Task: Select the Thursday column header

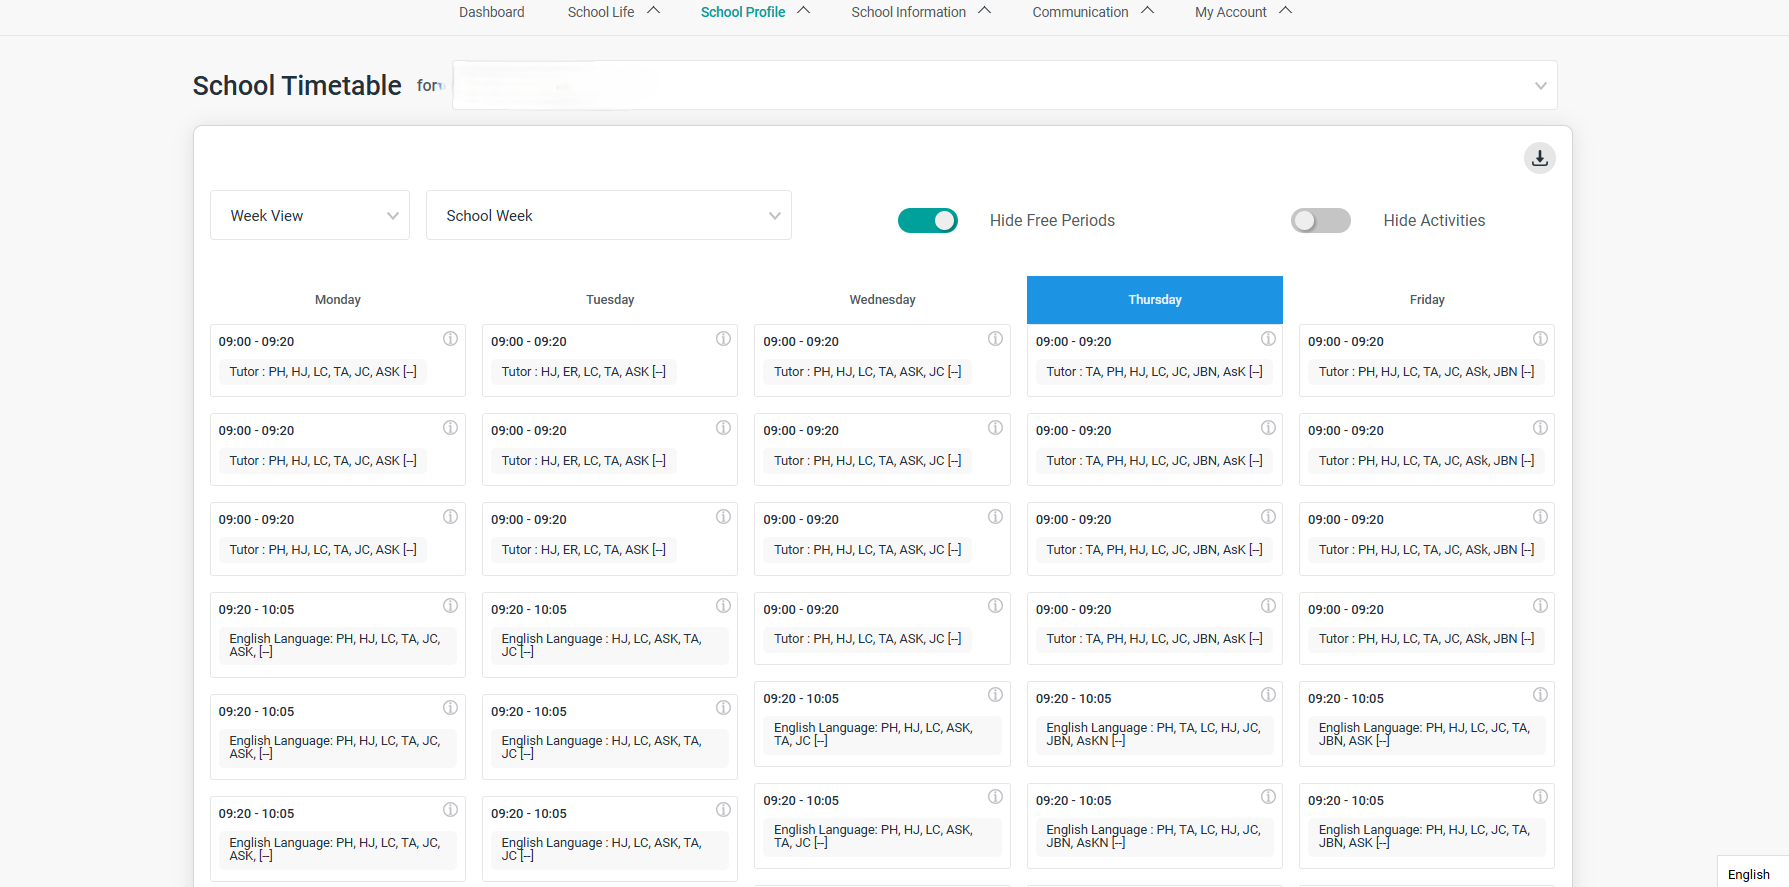Action: point(1154,300)
